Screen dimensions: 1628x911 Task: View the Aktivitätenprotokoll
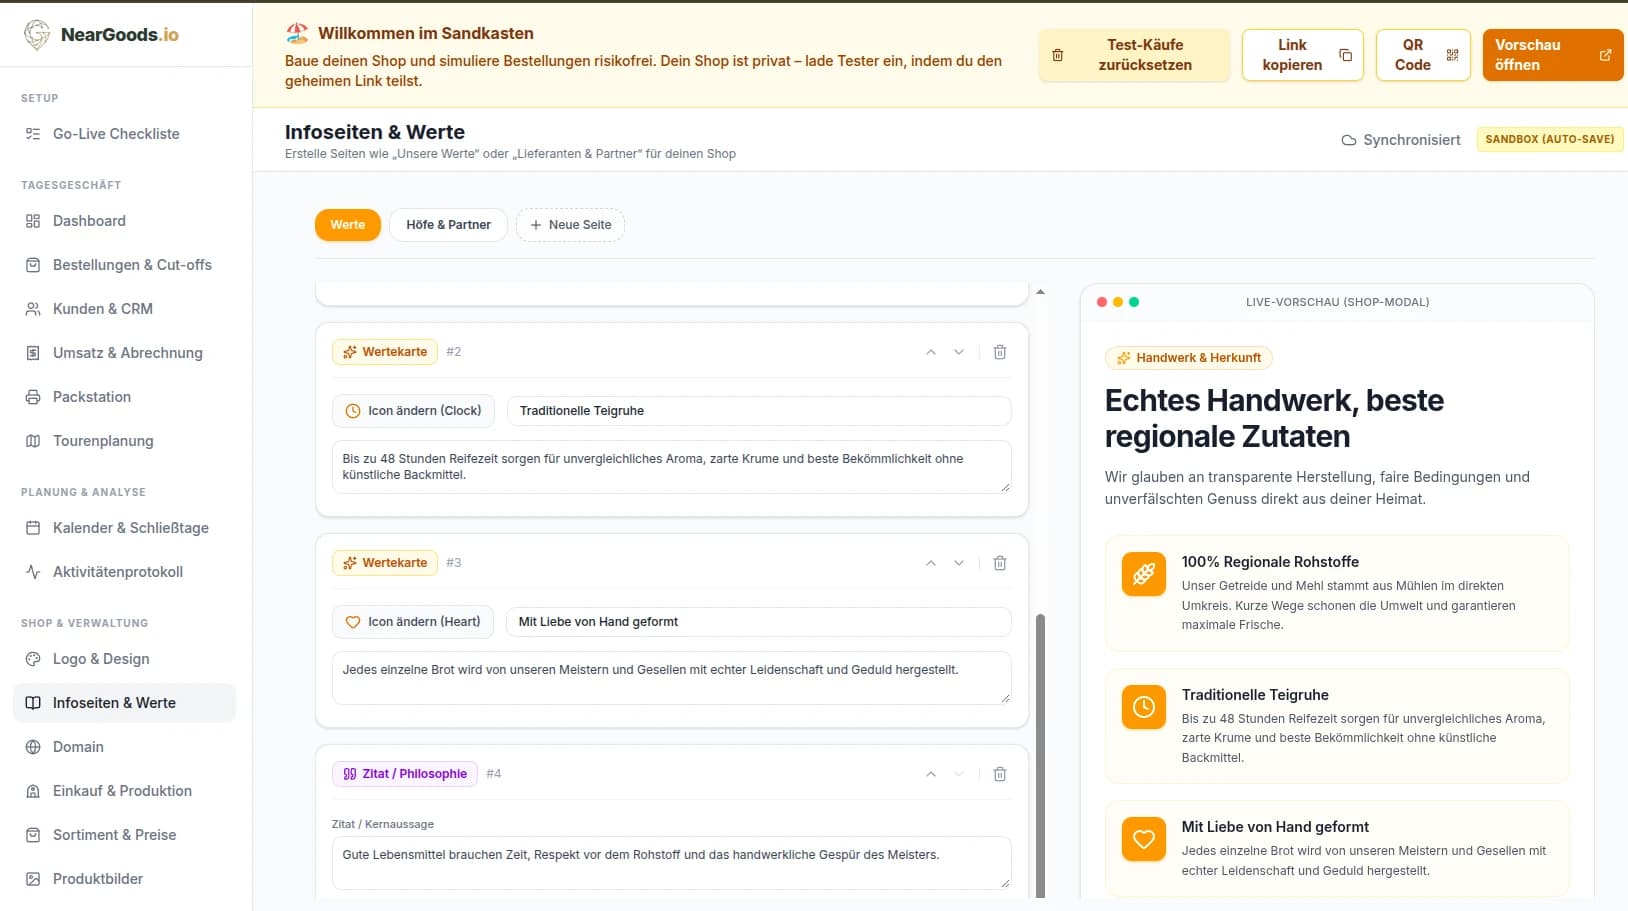tap(125, 572)
